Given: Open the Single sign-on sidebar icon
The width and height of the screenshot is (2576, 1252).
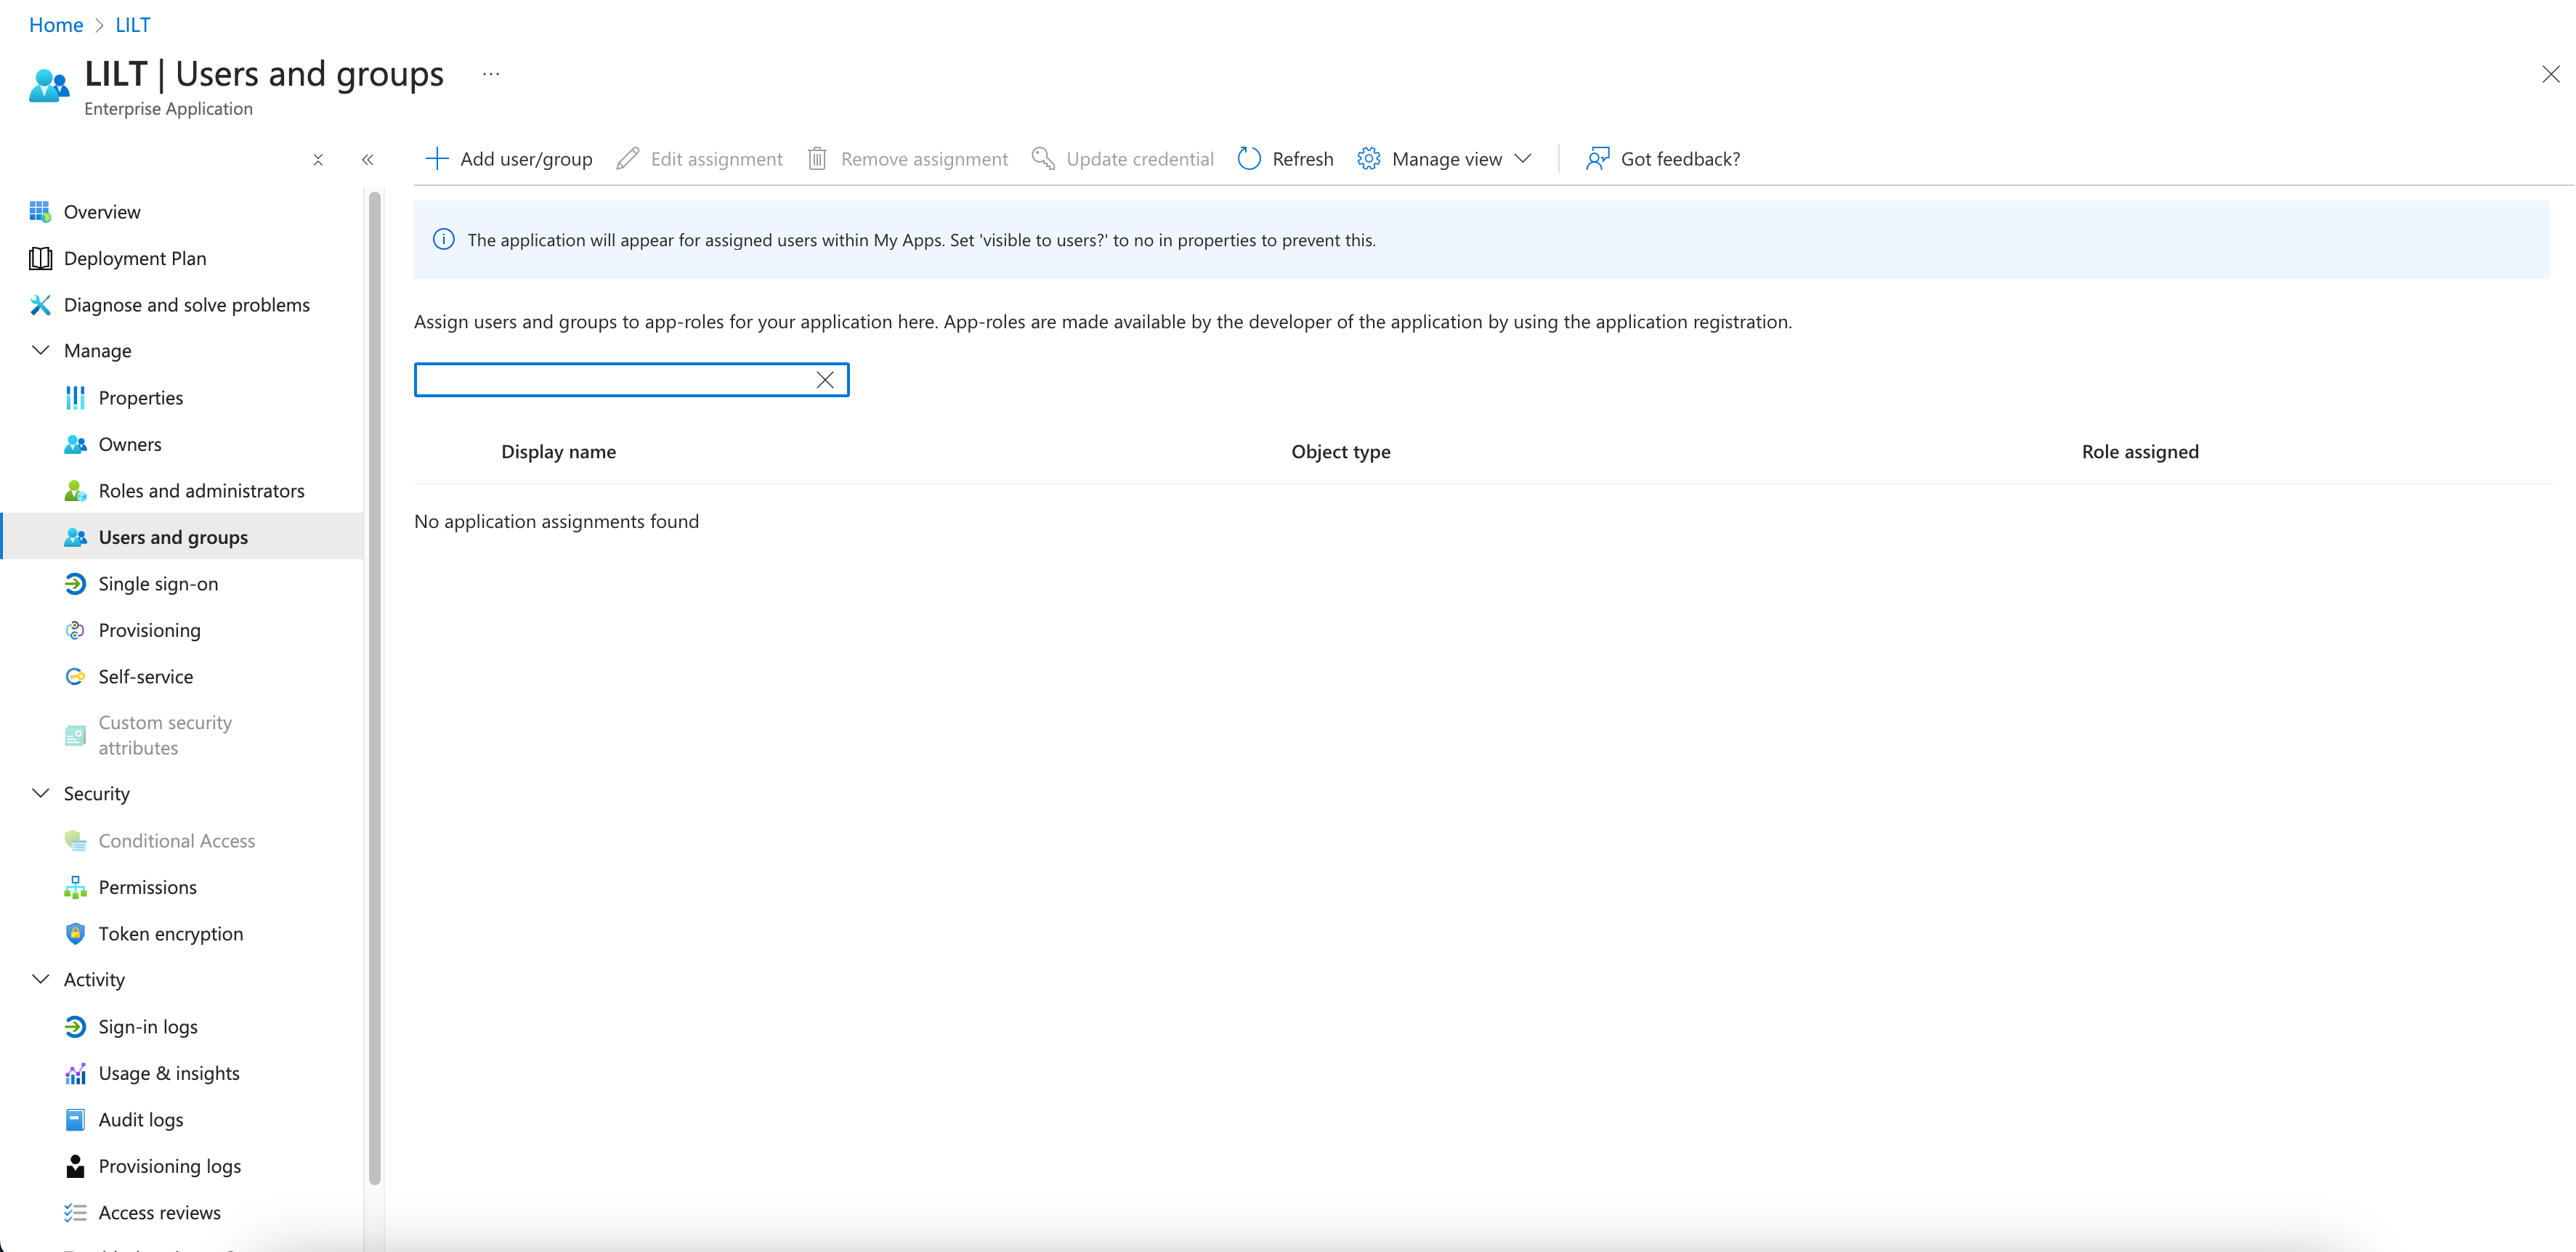Looking at the screenshot, I should coord(75,584).
